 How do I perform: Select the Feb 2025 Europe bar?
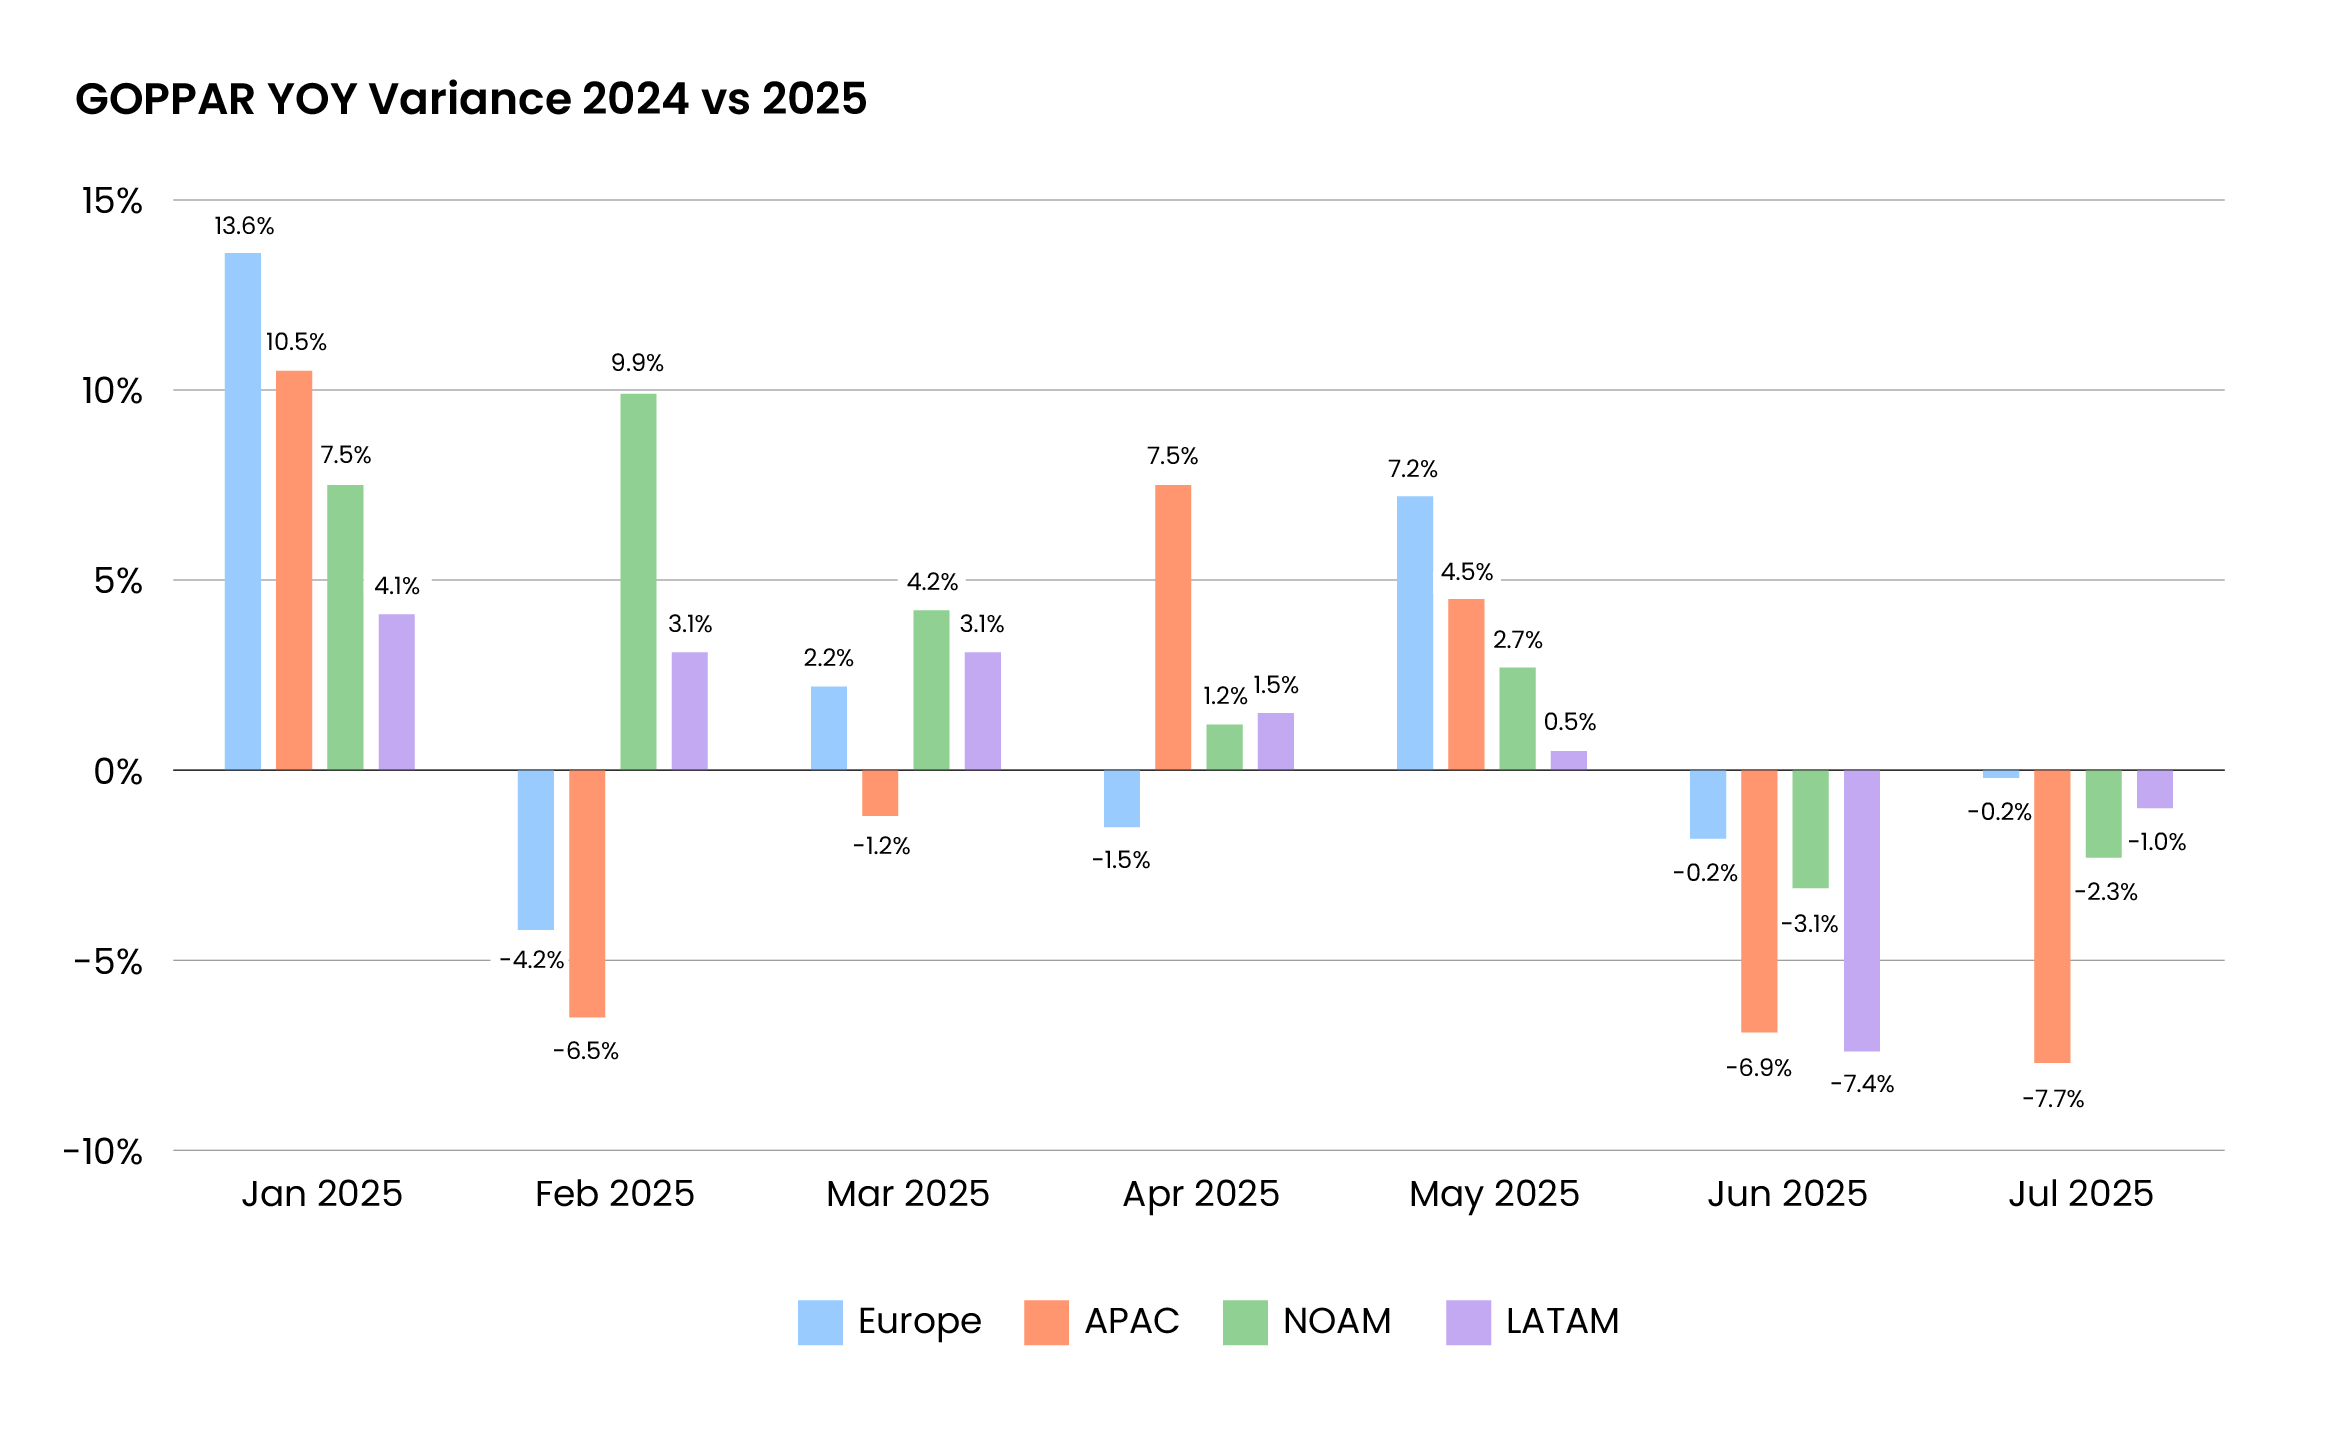pos(536,849)
